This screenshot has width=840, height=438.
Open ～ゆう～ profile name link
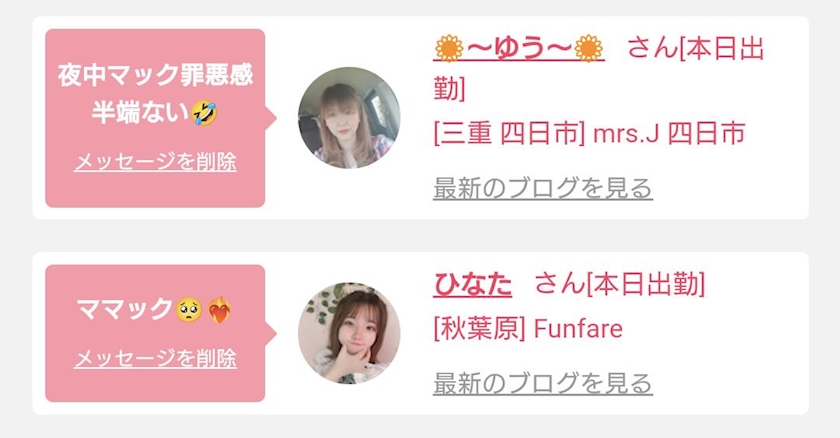[x=519, y=48]
